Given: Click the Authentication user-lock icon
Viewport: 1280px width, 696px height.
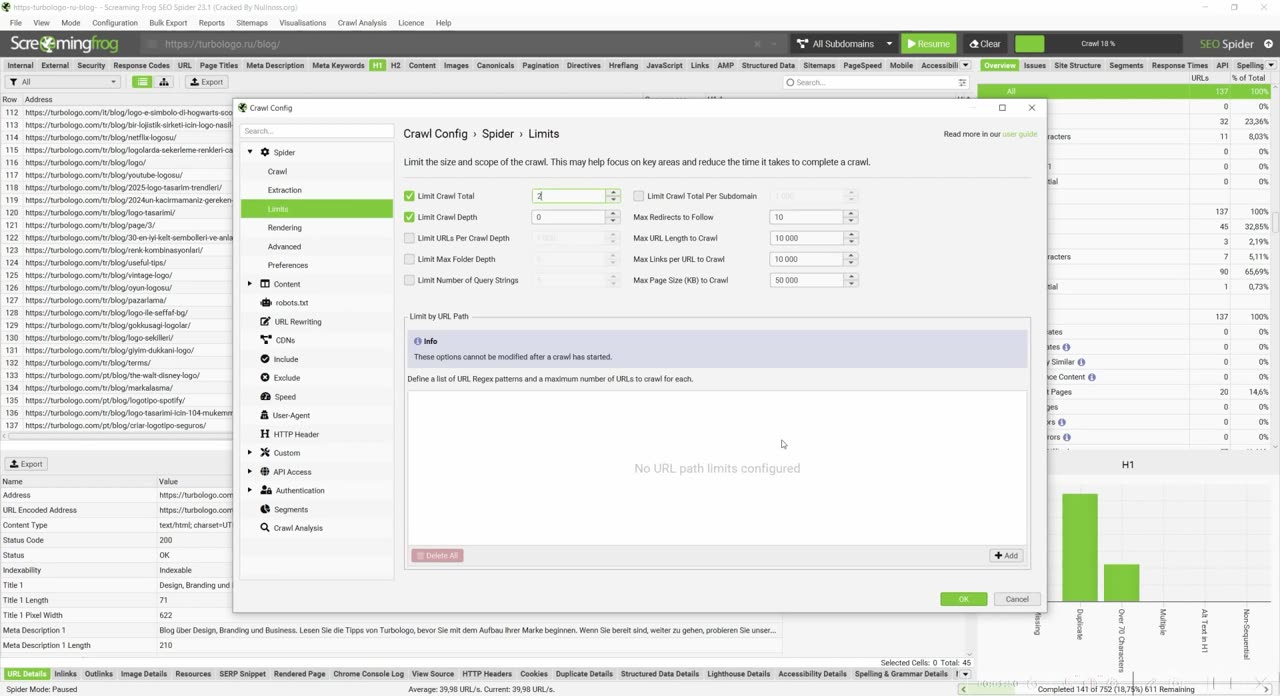Looking at the screenshot, I should pos(265,490).
